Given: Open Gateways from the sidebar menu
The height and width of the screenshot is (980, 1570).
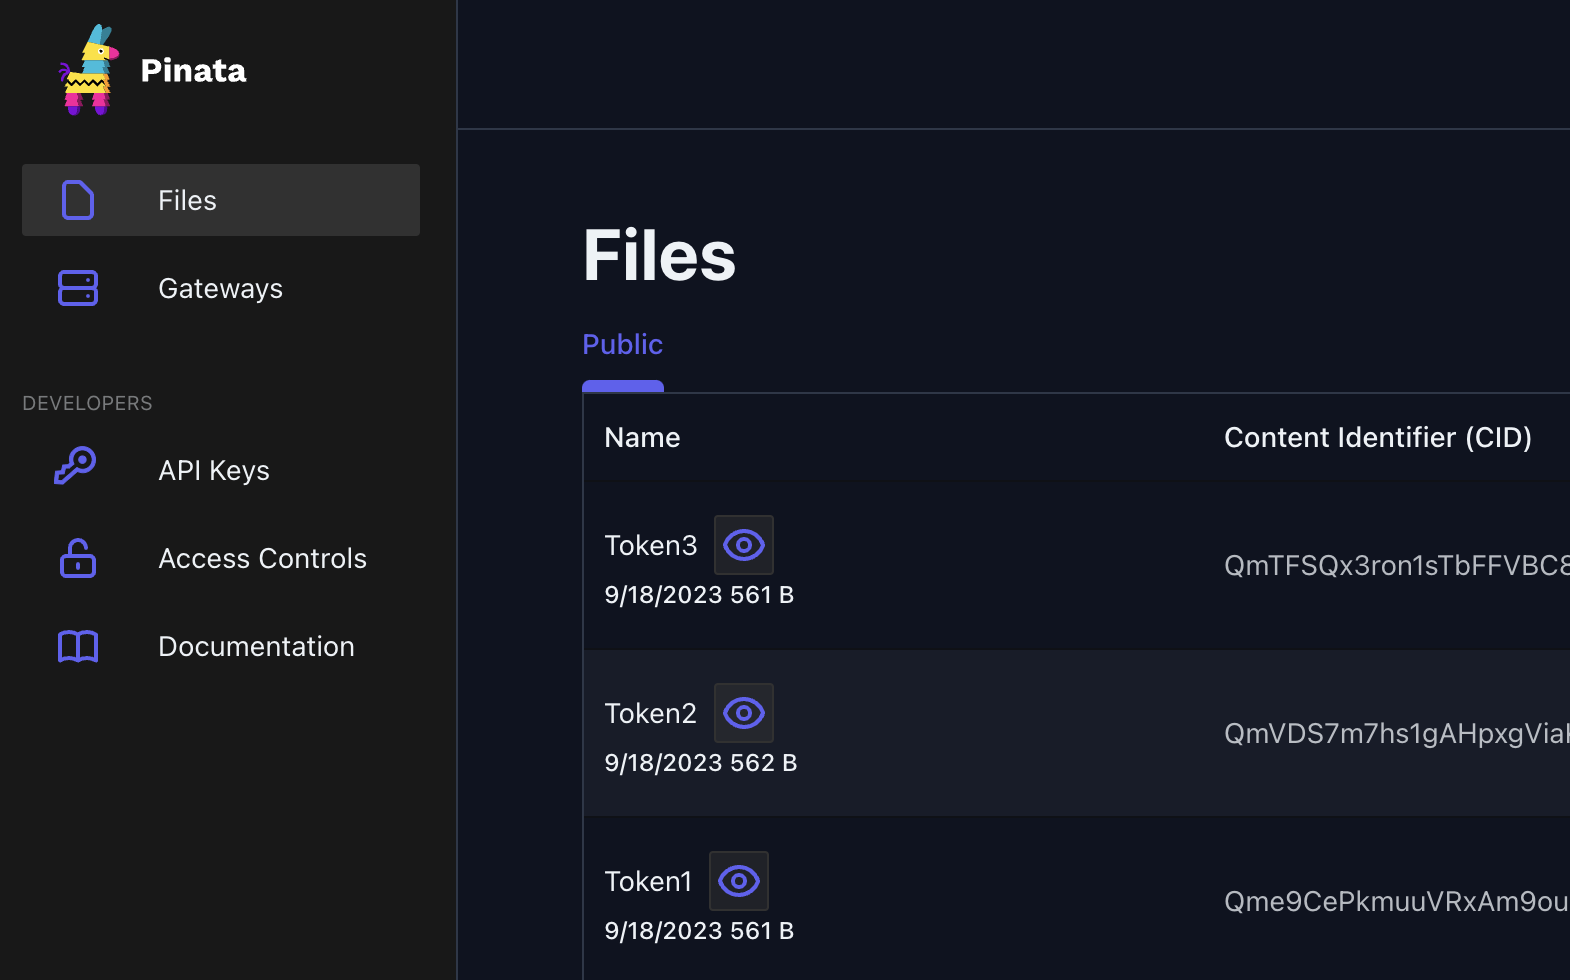Looking at the screenshot, I should coord(220,288).
